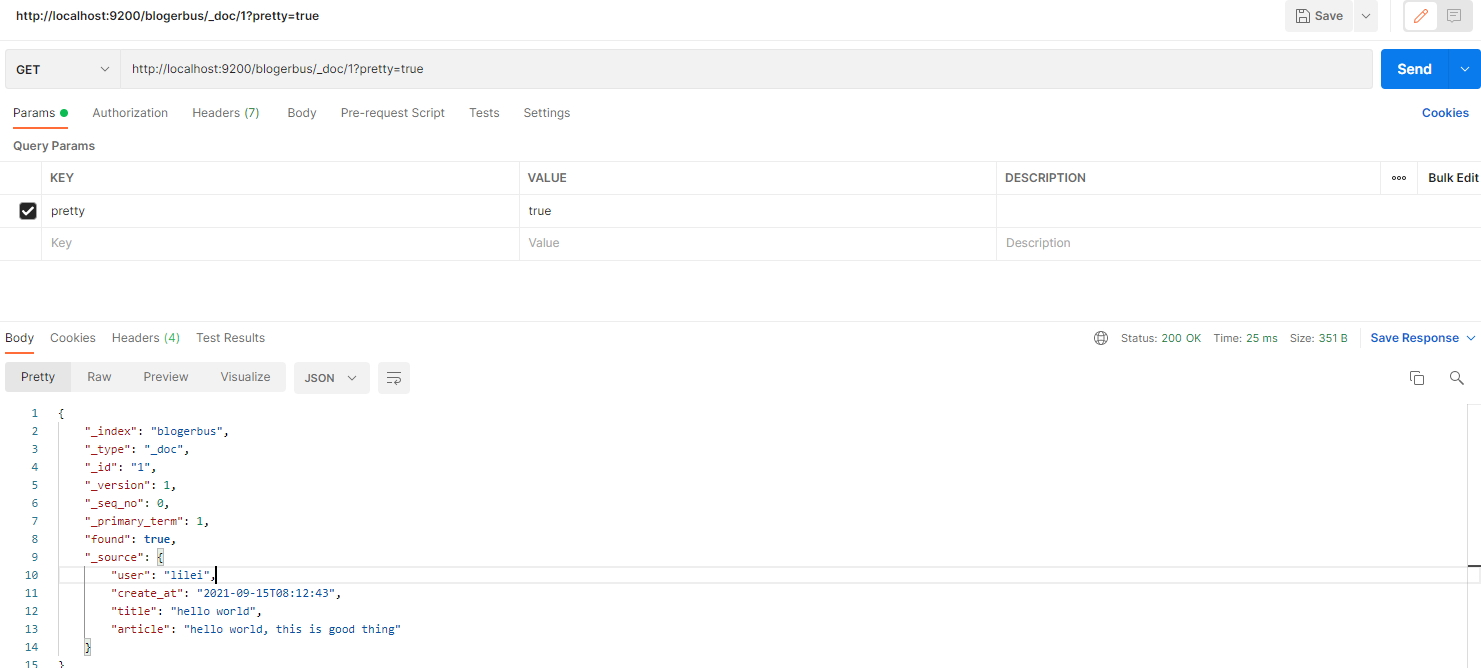Click the Status: 200 OK text

click(x=1161, y=338)
